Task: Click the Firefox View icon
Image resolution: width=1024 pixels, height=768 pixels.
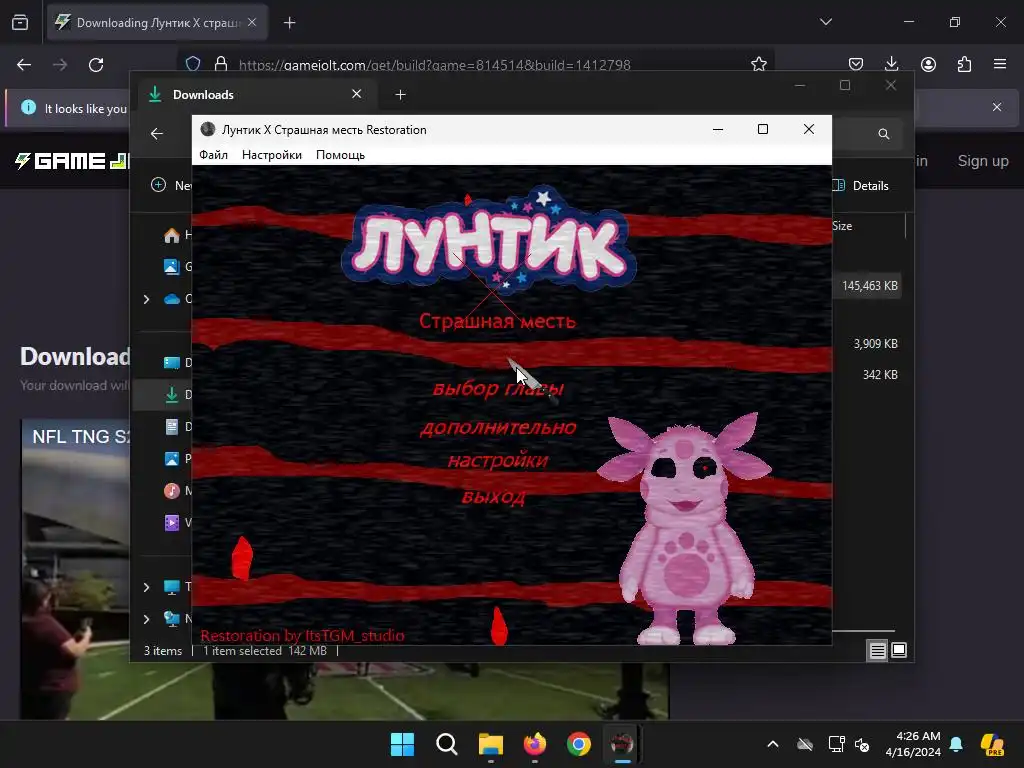Action: [x=20, y=22]
